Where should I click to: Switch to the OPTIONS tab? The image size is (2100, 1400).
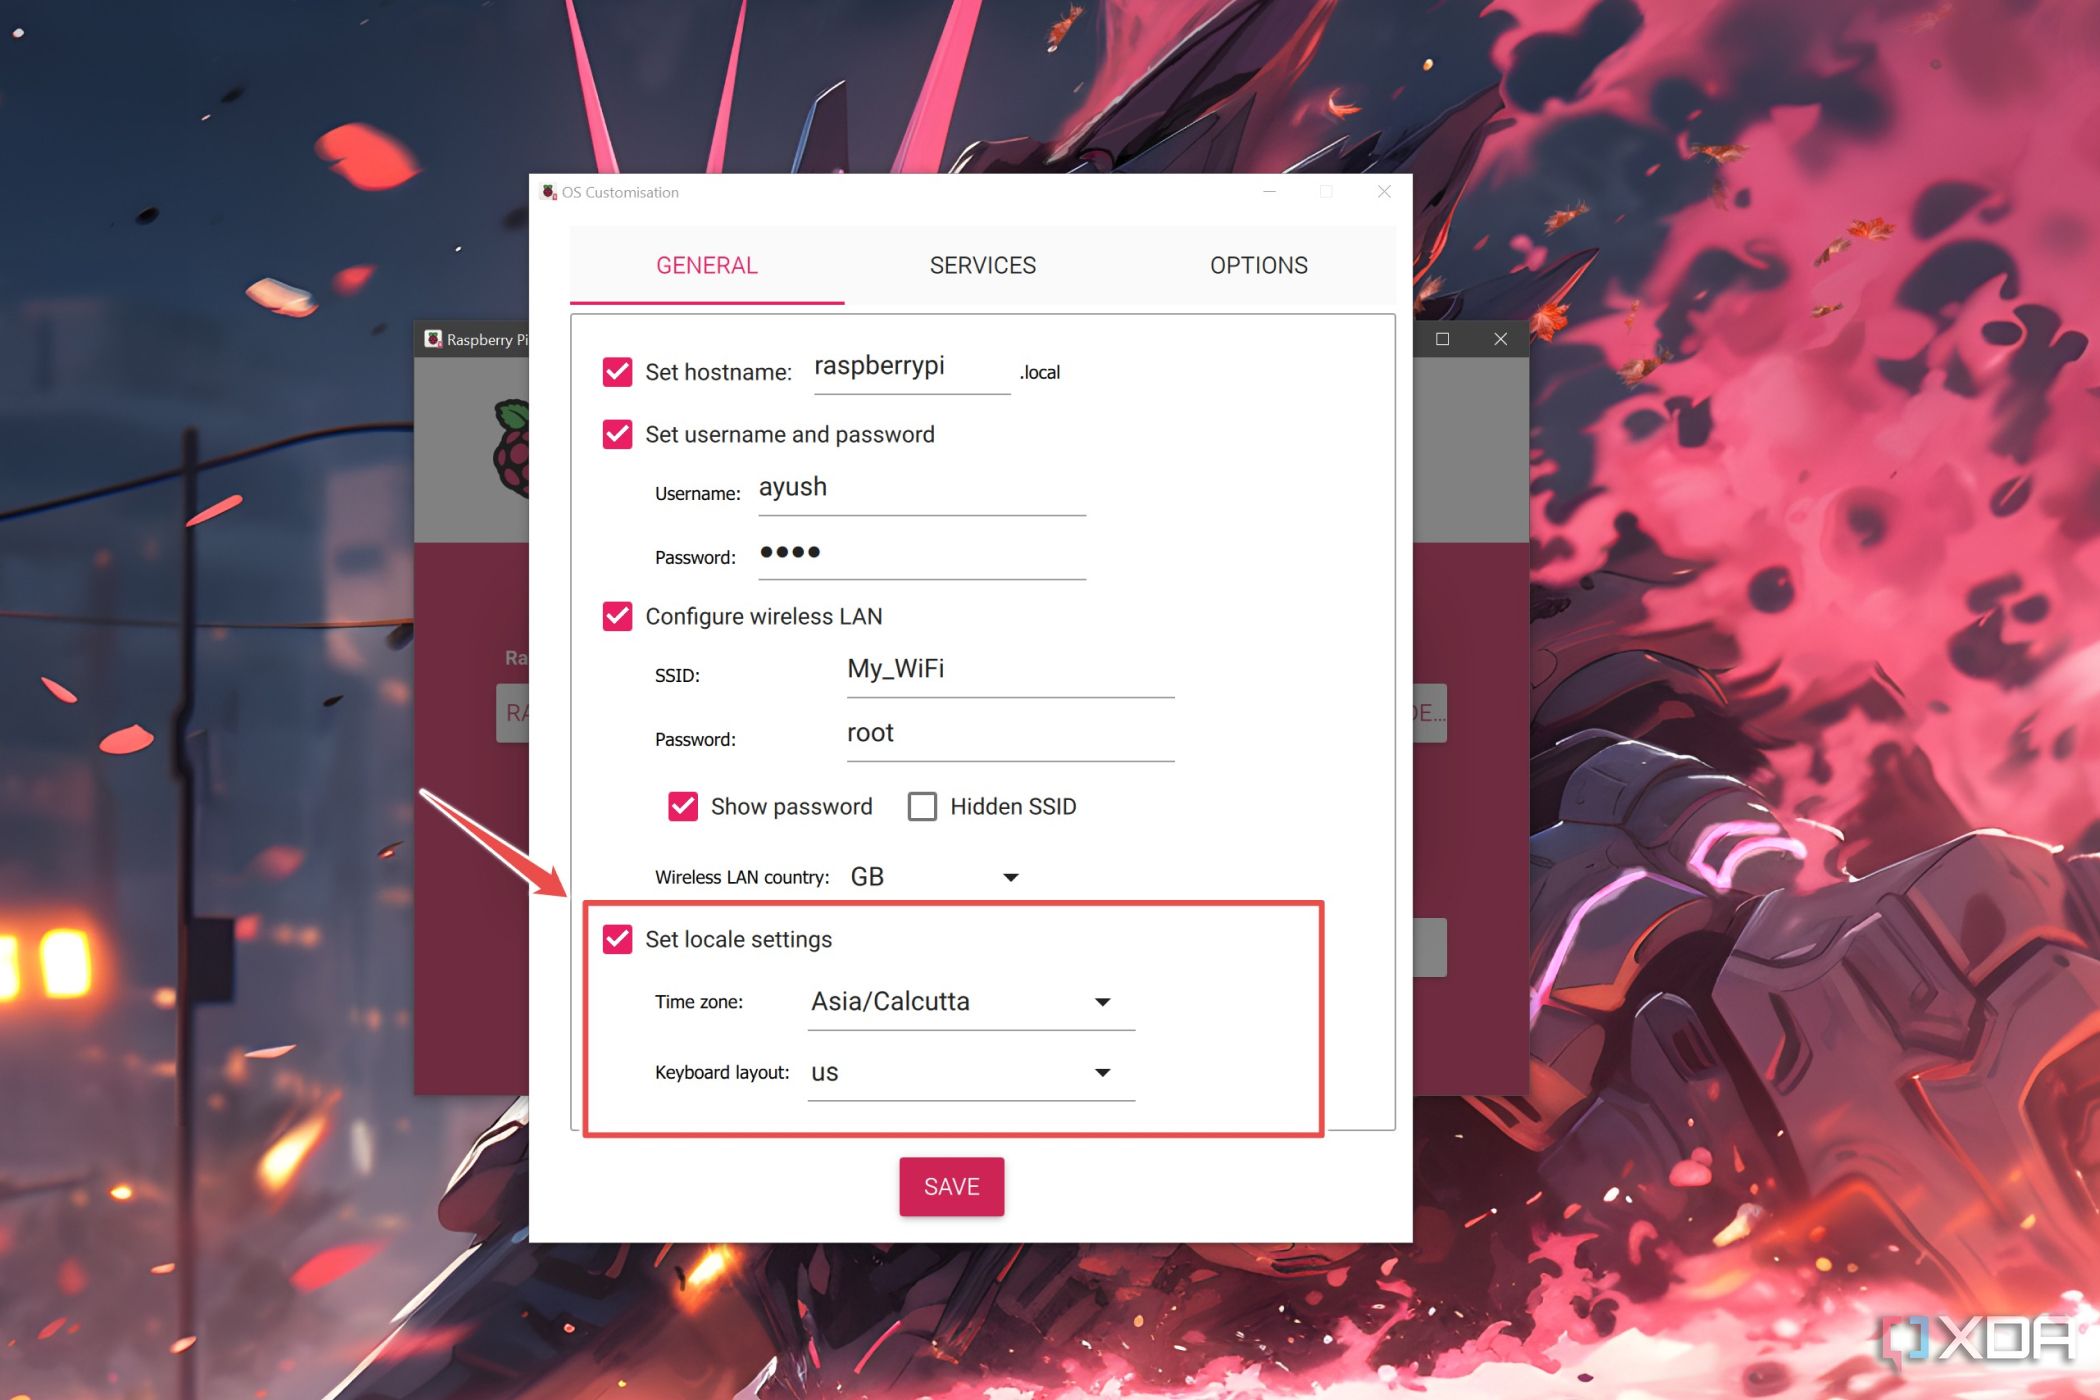tap(1258, 266)
